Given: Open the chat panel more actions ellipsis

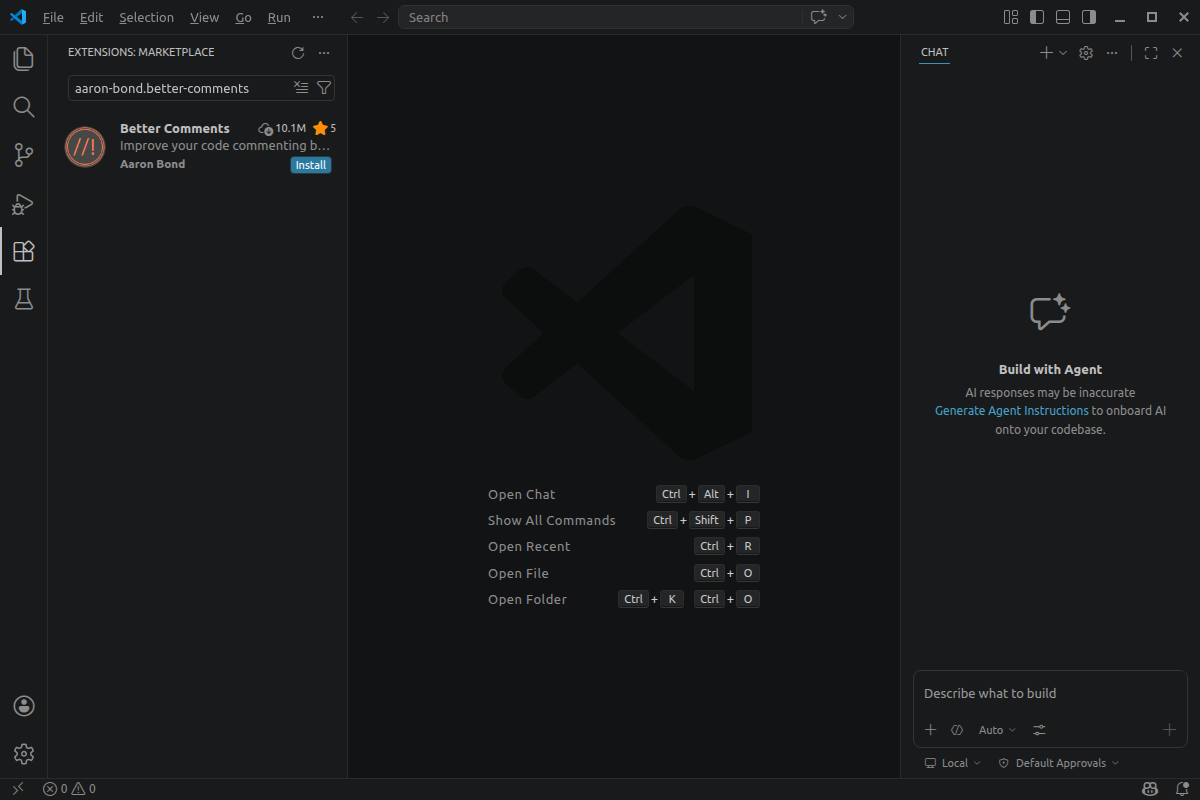Looking at the screenshot, I should [1112, 53].
